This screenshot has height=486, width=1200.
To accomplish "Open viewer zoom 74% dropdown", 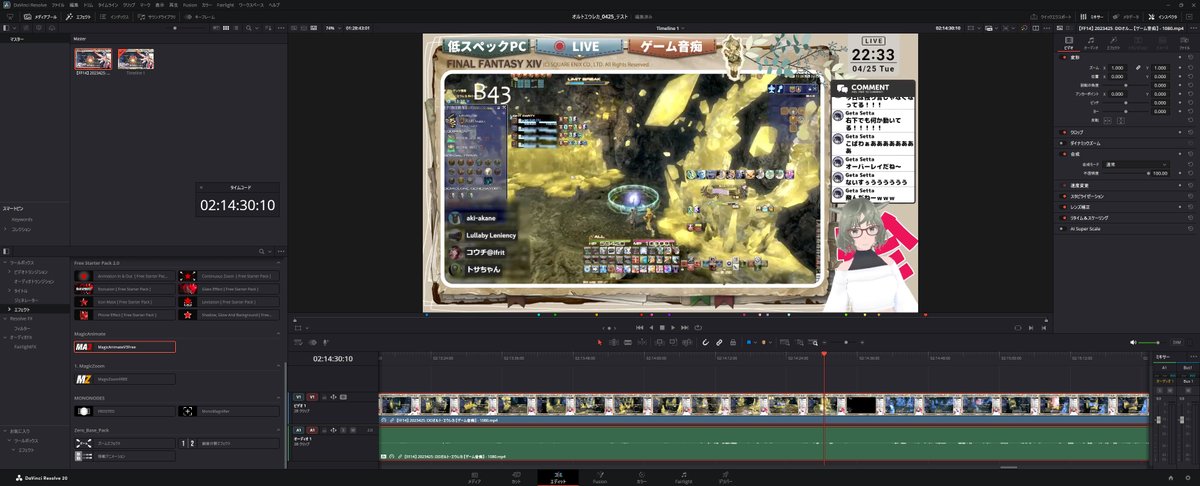I will point(332,28).
